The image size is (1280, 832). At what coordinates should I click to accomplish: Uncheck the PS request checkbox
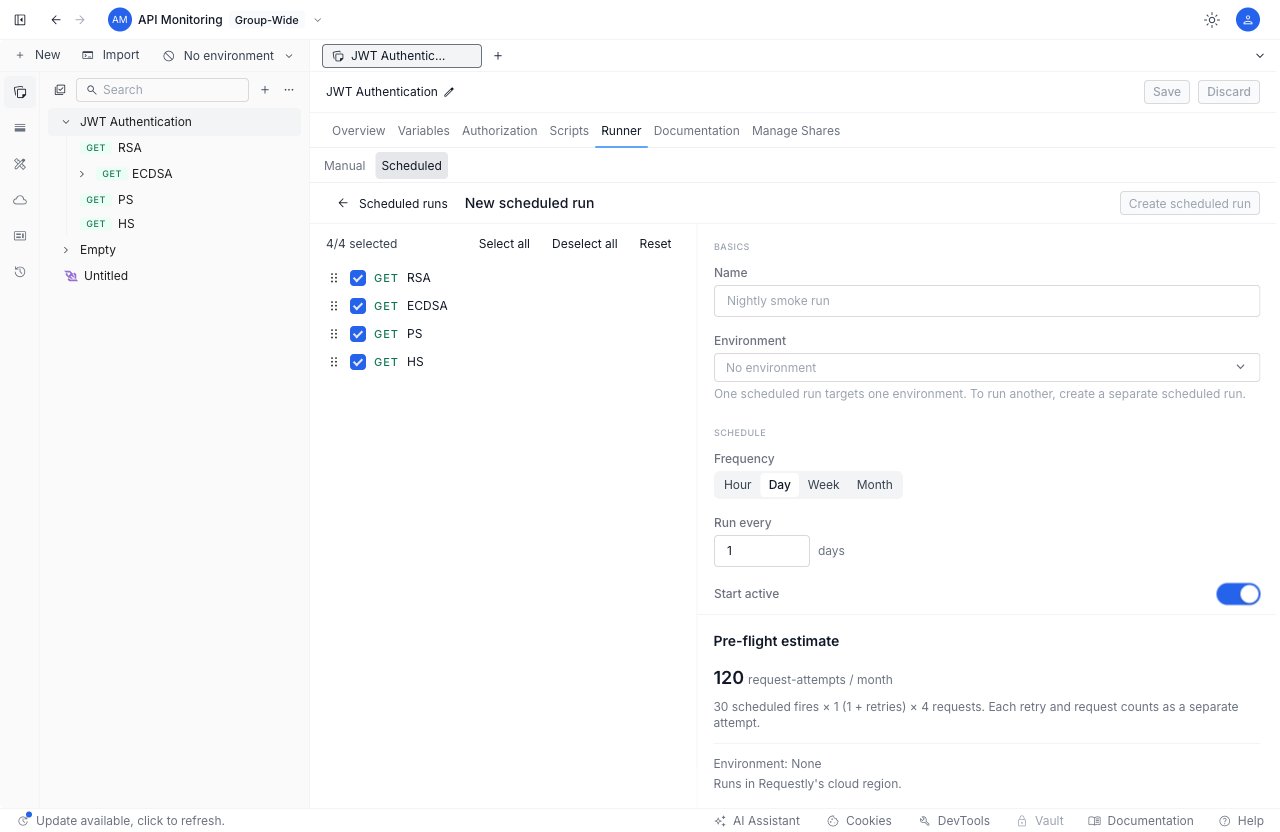click(358, 334)
